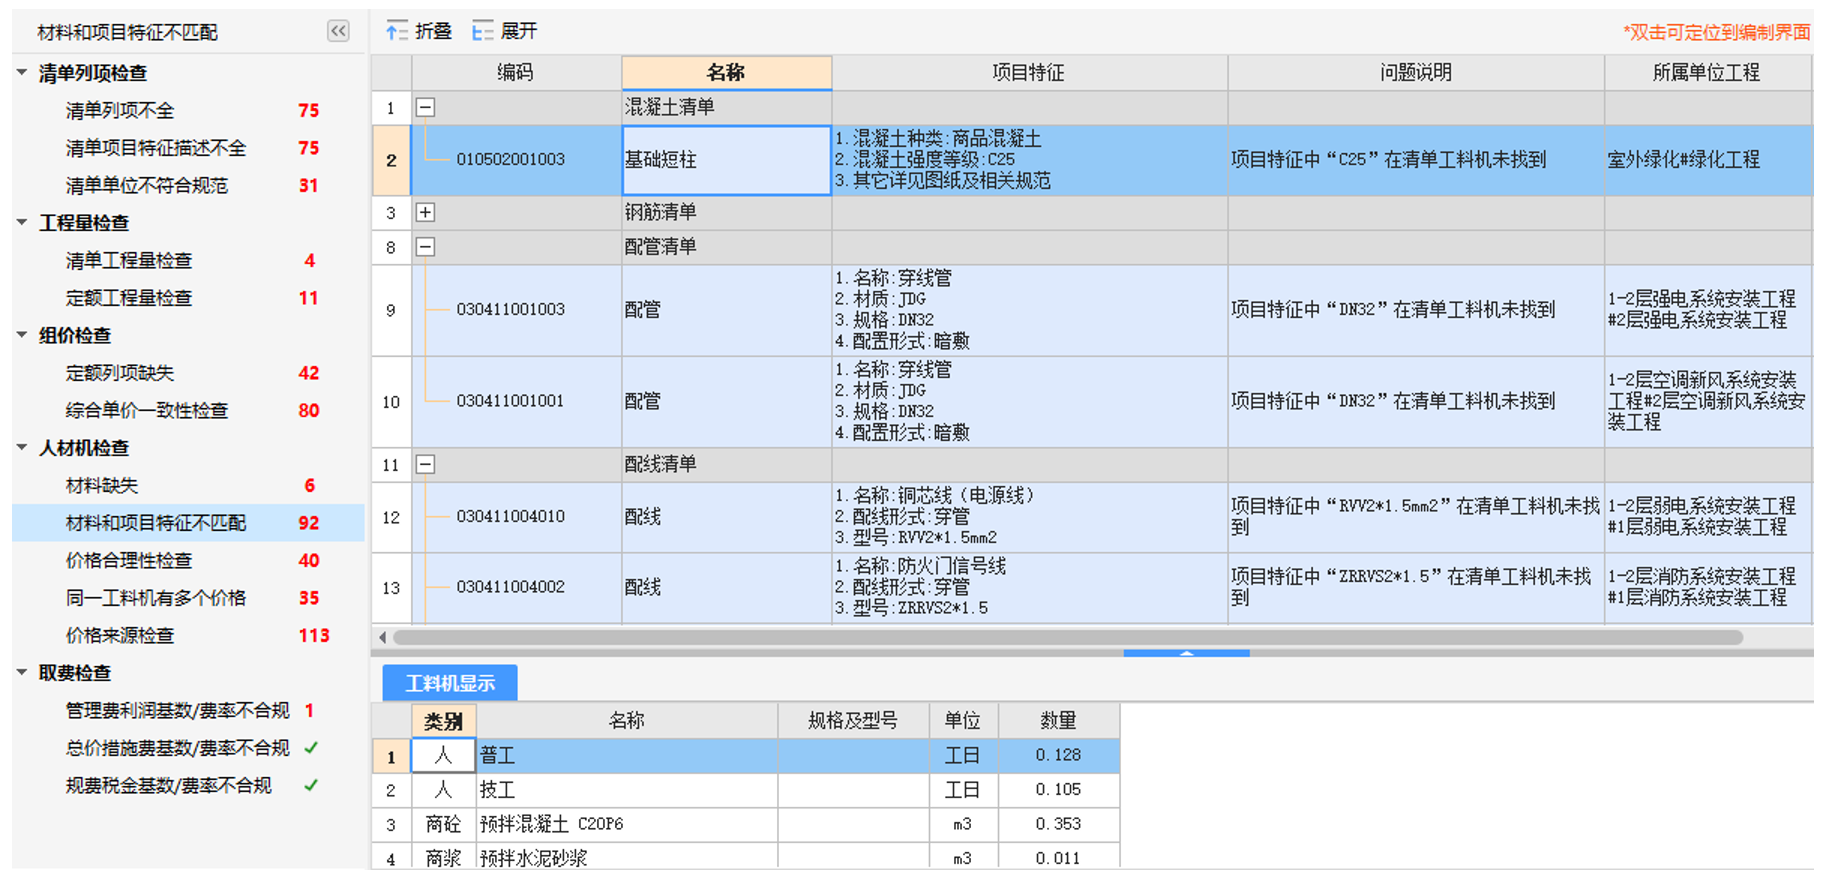
Task: Collapse the 工程量检查 tree section
Action: point(22,222)
